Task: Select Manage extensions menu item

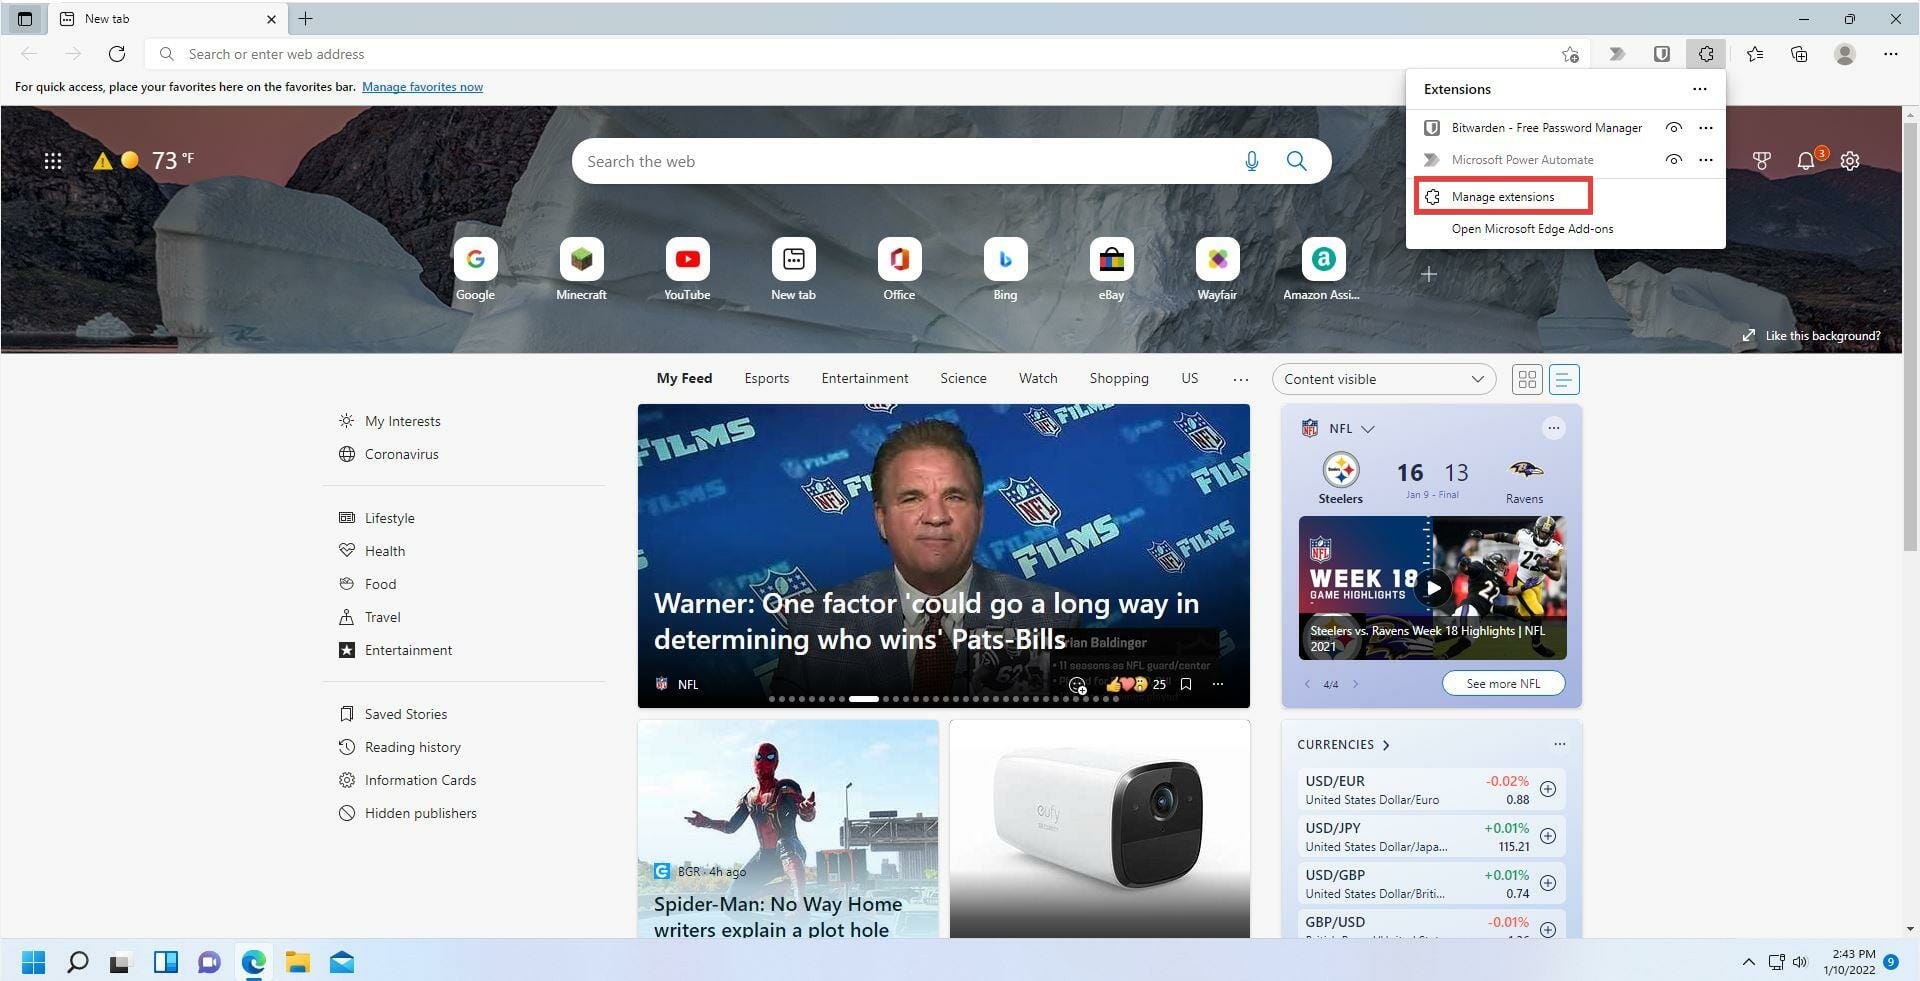Action: coord(1502,197)
